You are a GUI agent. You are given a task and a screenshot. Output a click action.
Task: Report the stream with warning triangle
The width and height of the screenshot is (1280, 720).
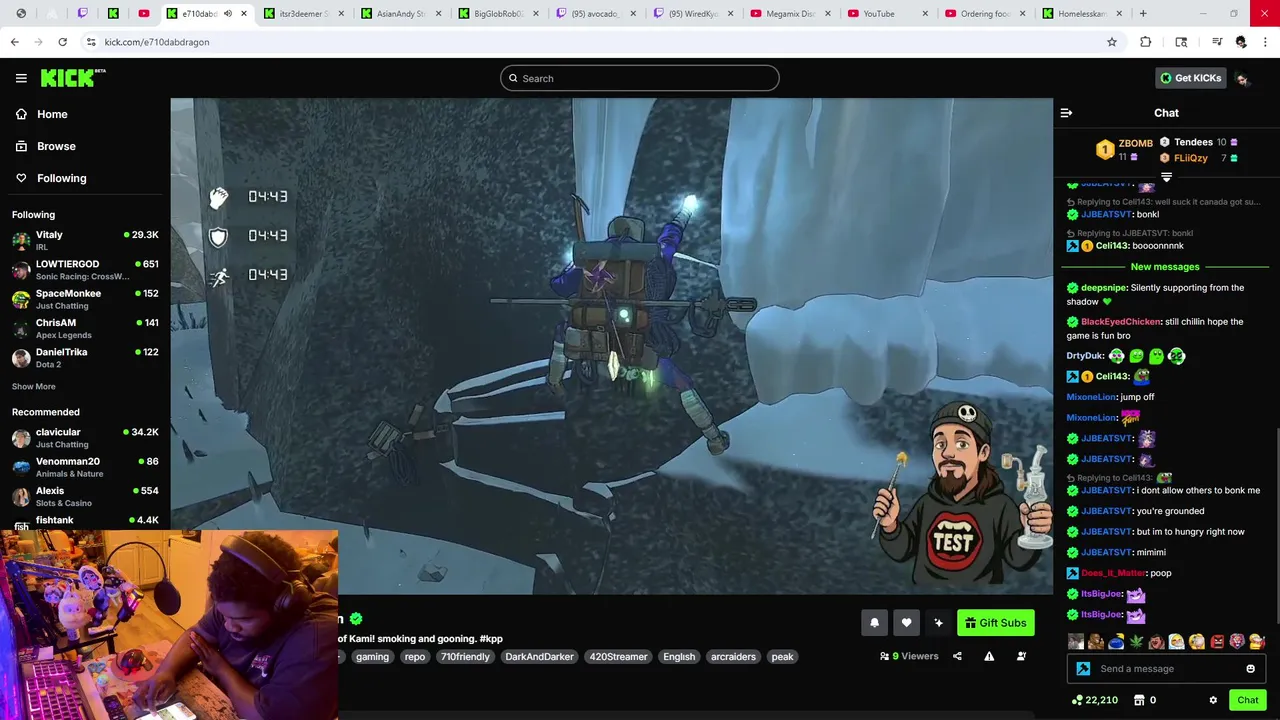[989, 656]
